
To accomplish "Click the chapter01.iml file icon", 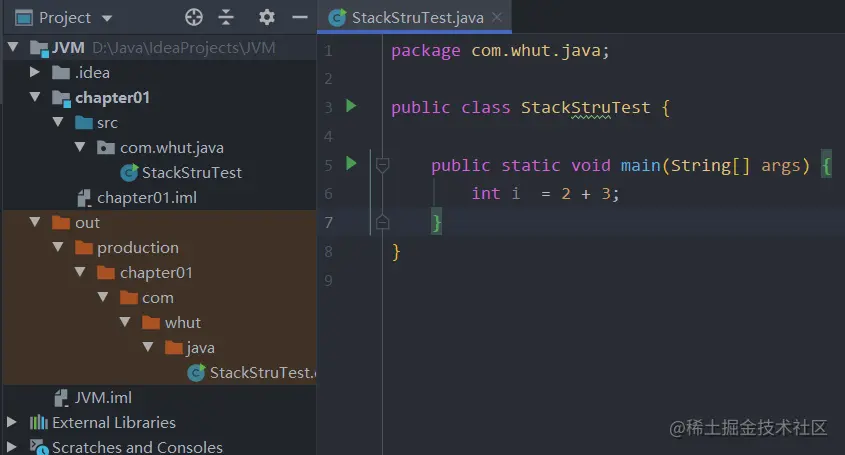I will point(84,198).
